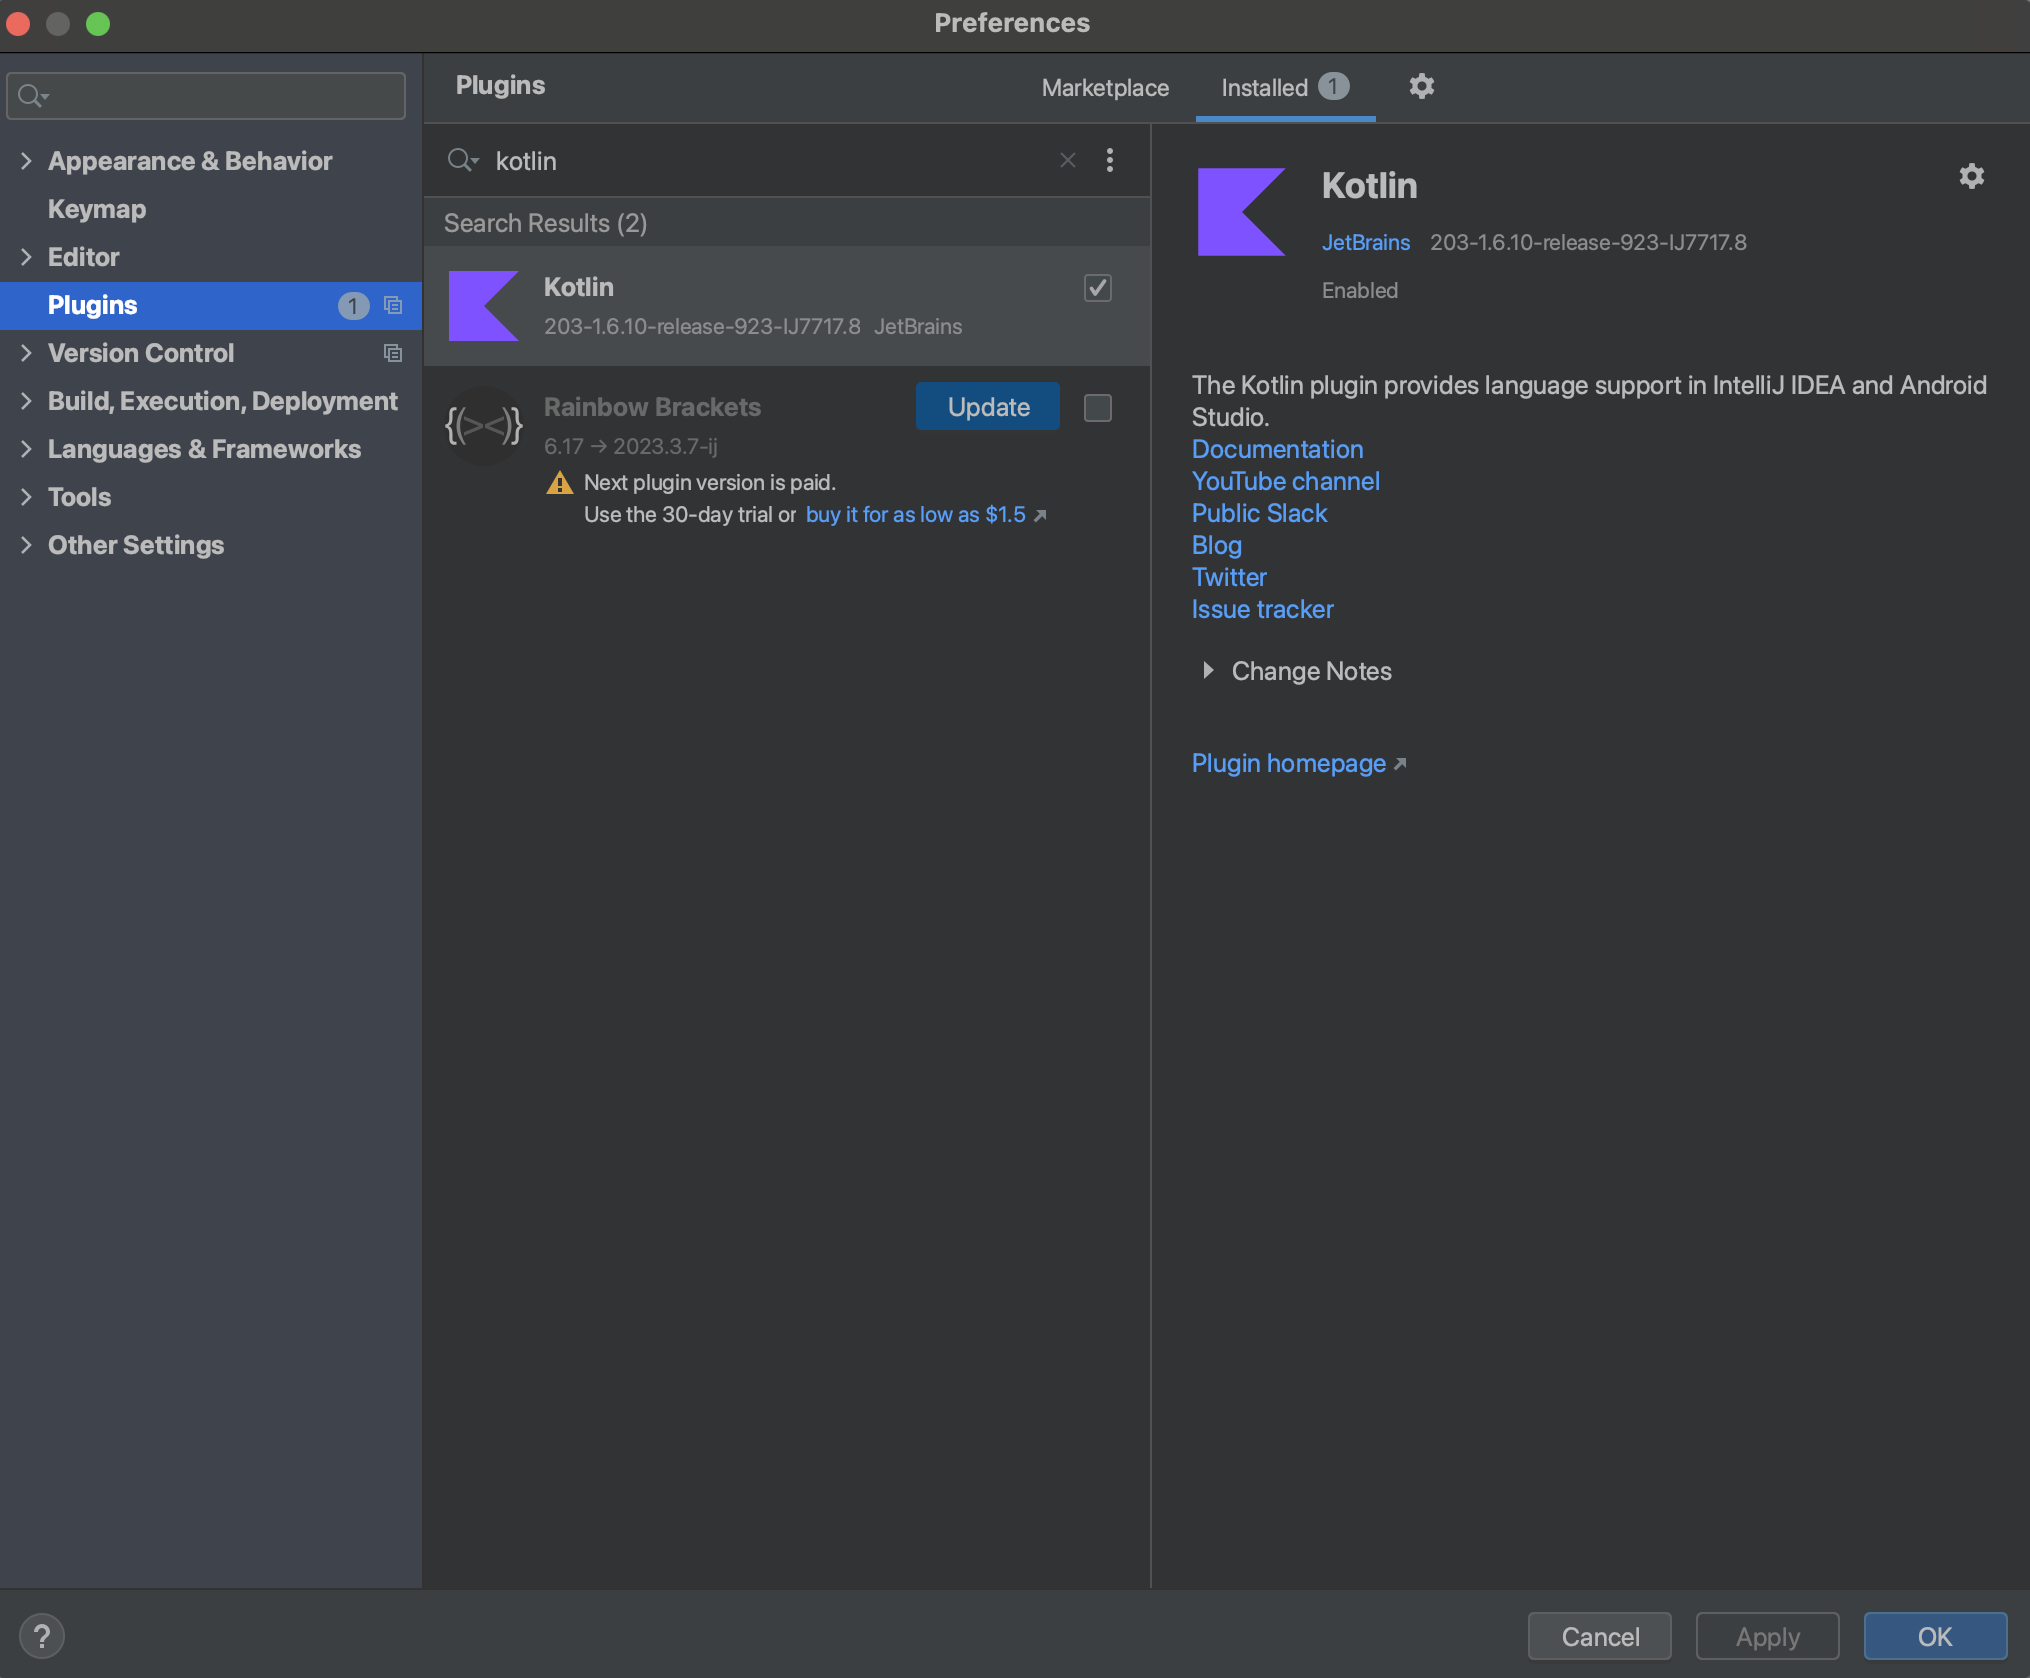
Task: Click the Rainbow Brackets plugin icon
Action: coord(484,426)
